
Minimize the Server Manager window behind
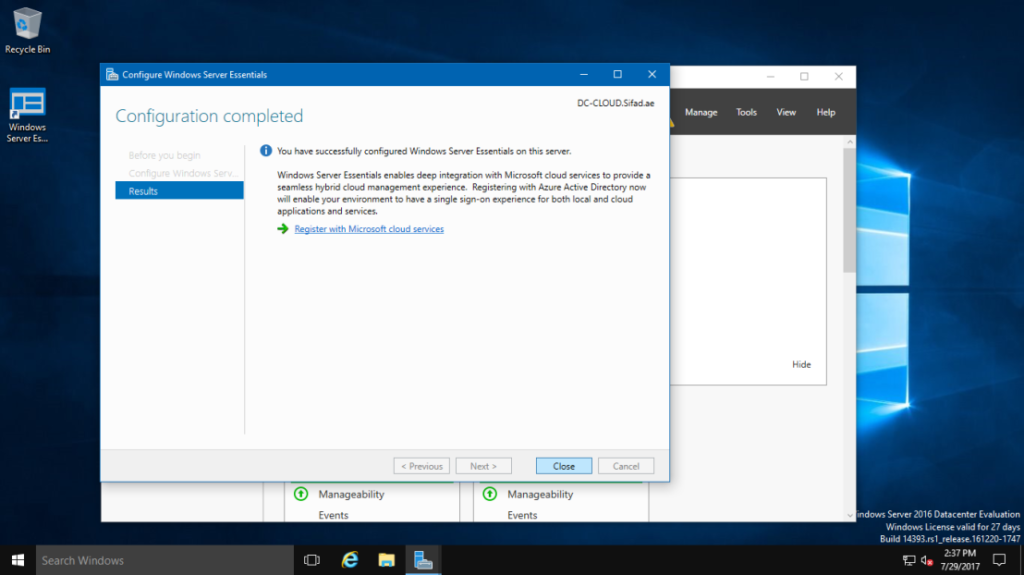tap(771, 76)
